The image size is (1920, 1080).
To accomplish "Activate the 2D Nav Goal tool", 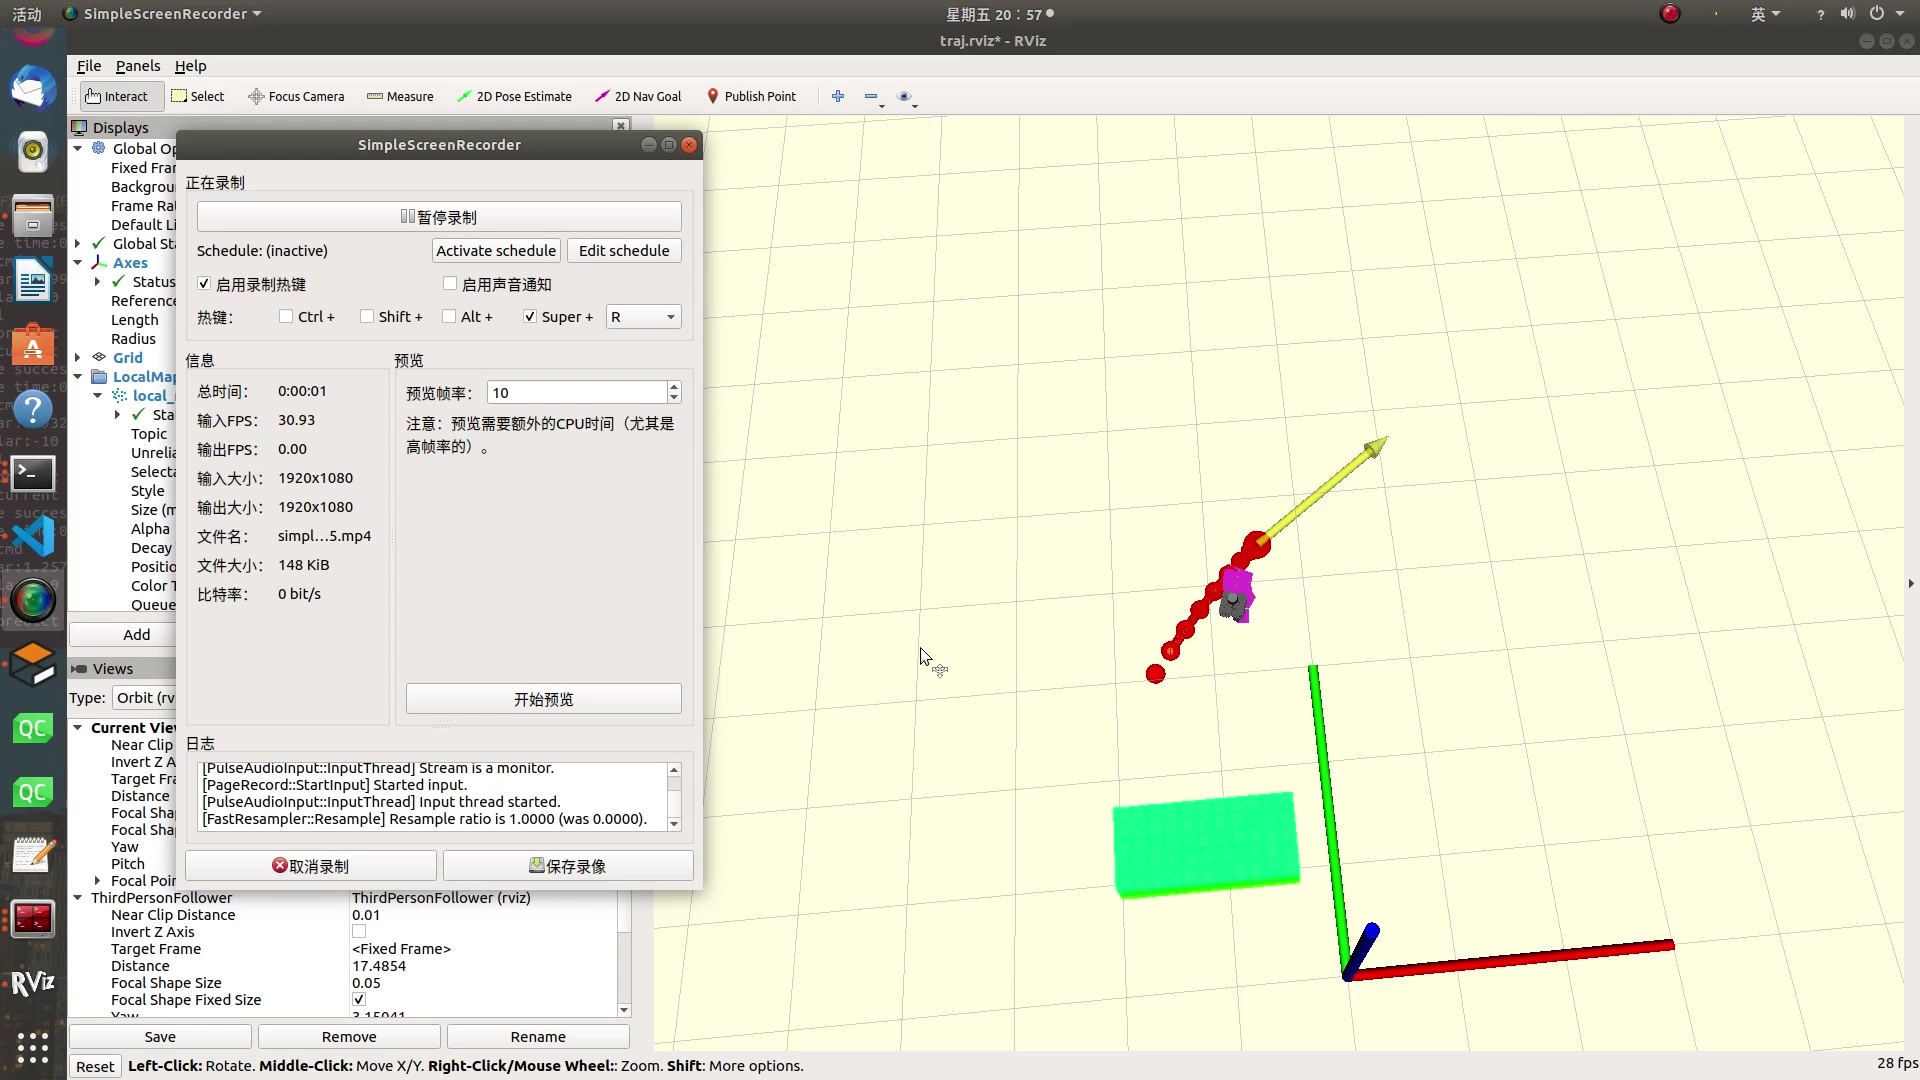I will (x=638, y=97).
